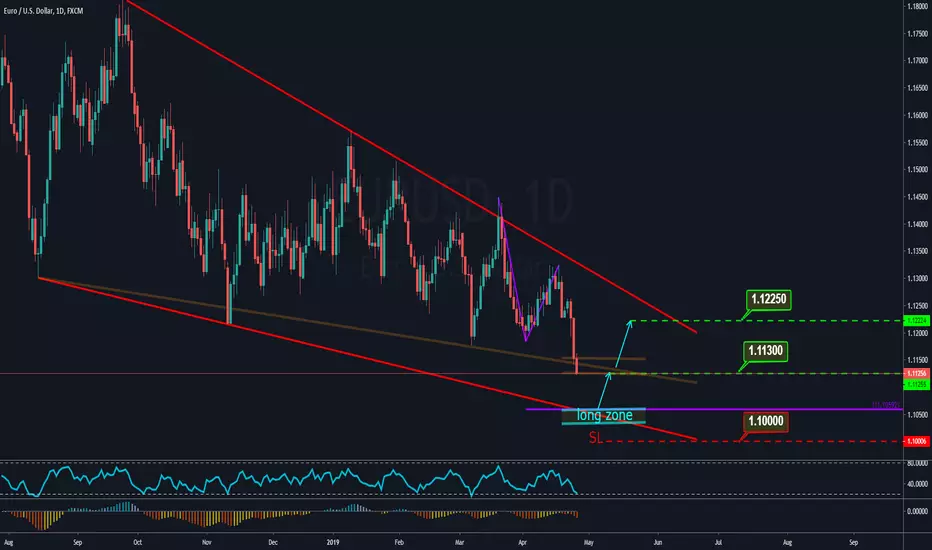Click the 'long zone' text label
The height and width of the screenshot is (550, 932).
(x=604, y=415)
